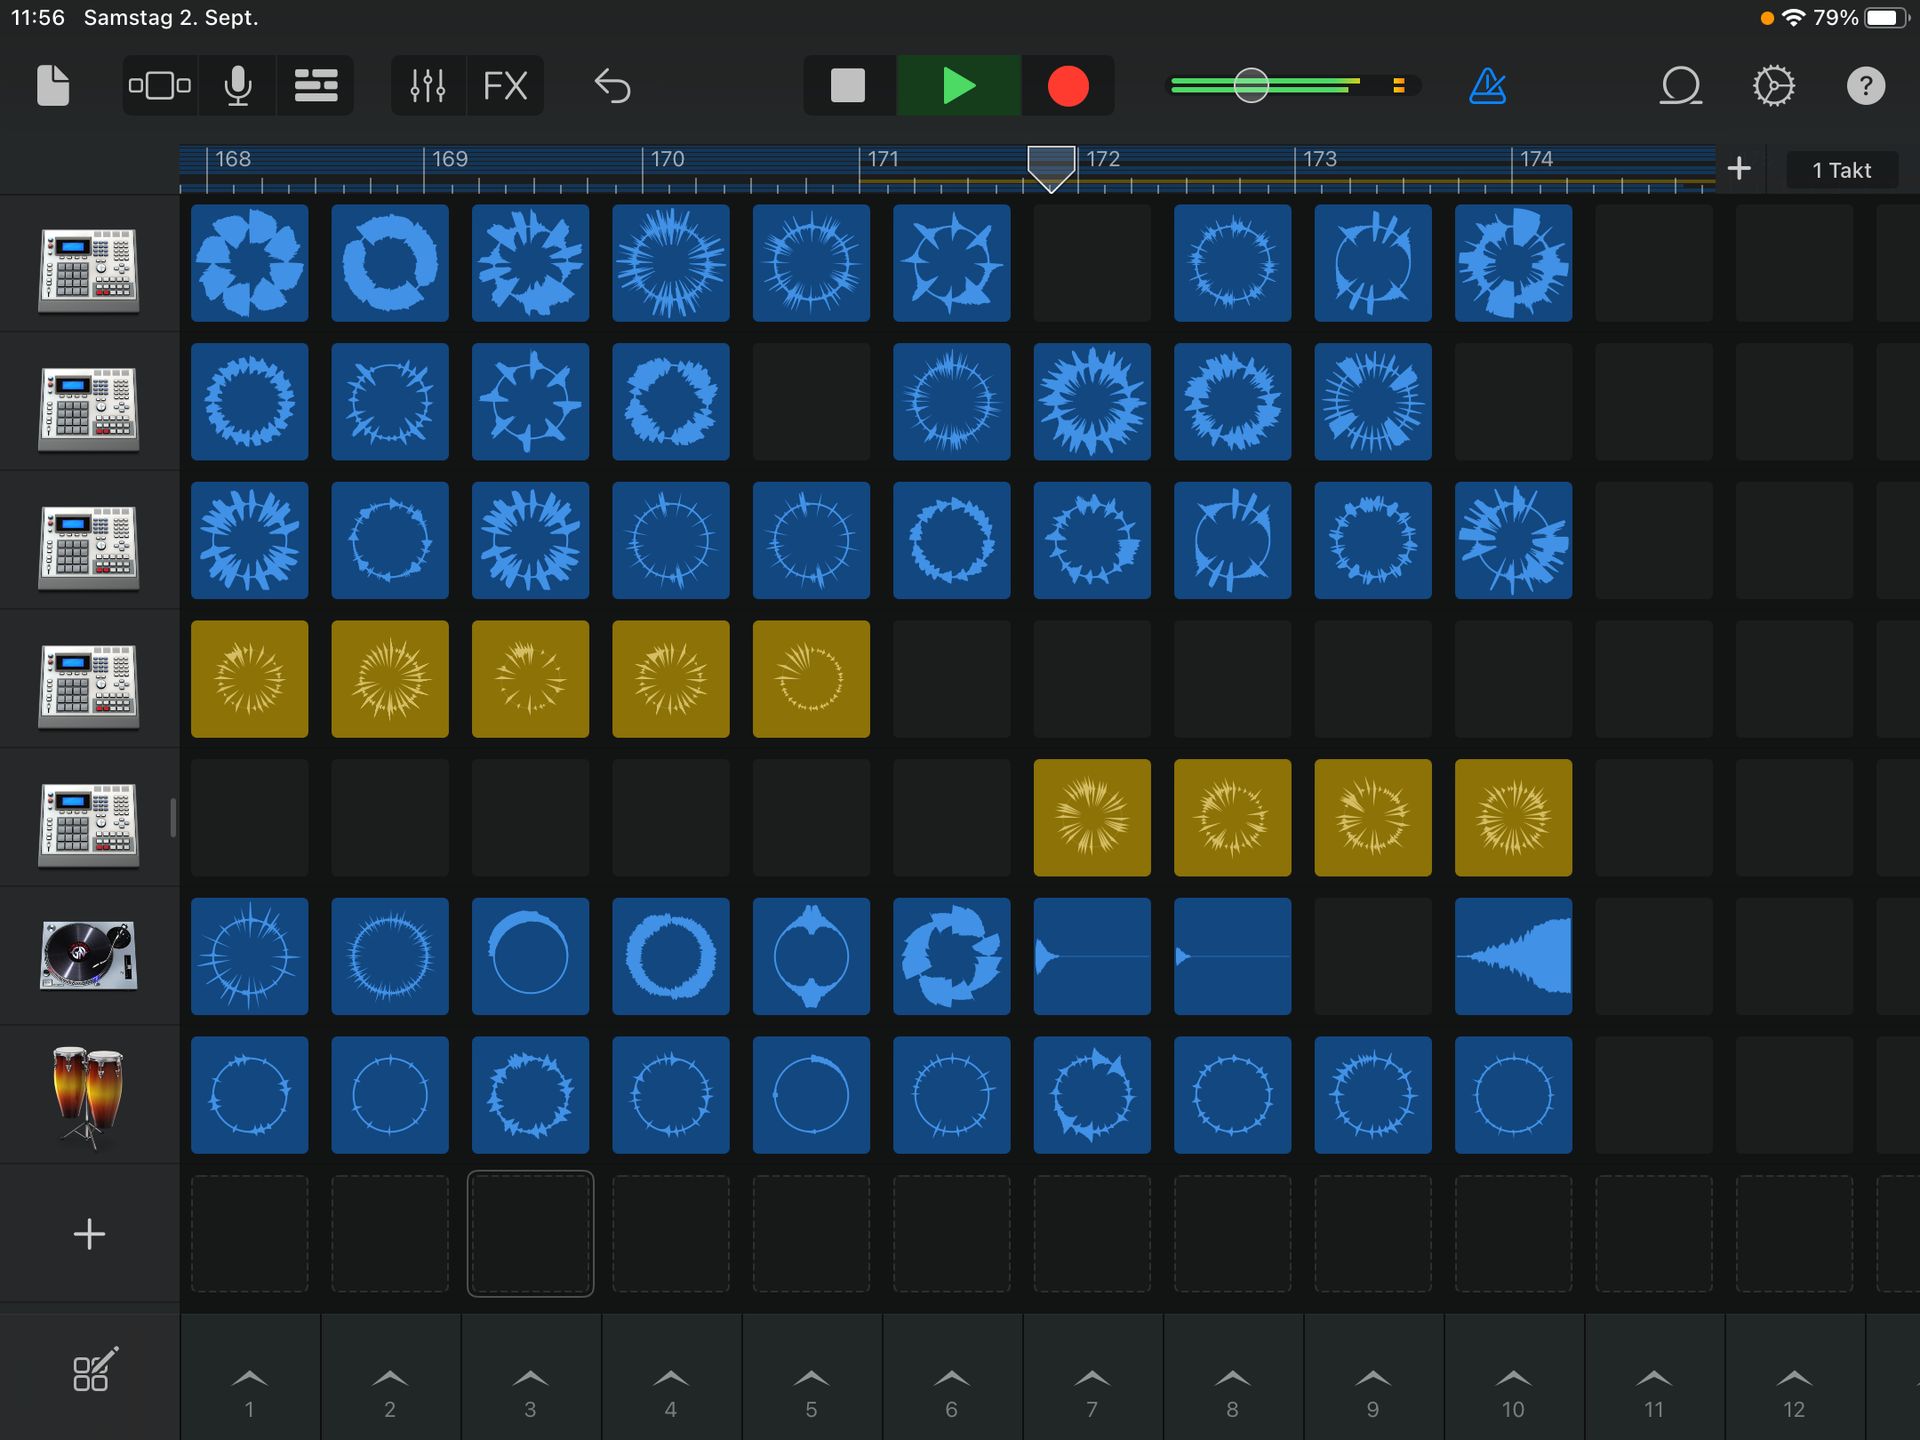Open song settings gear icon

point(1773,86)
